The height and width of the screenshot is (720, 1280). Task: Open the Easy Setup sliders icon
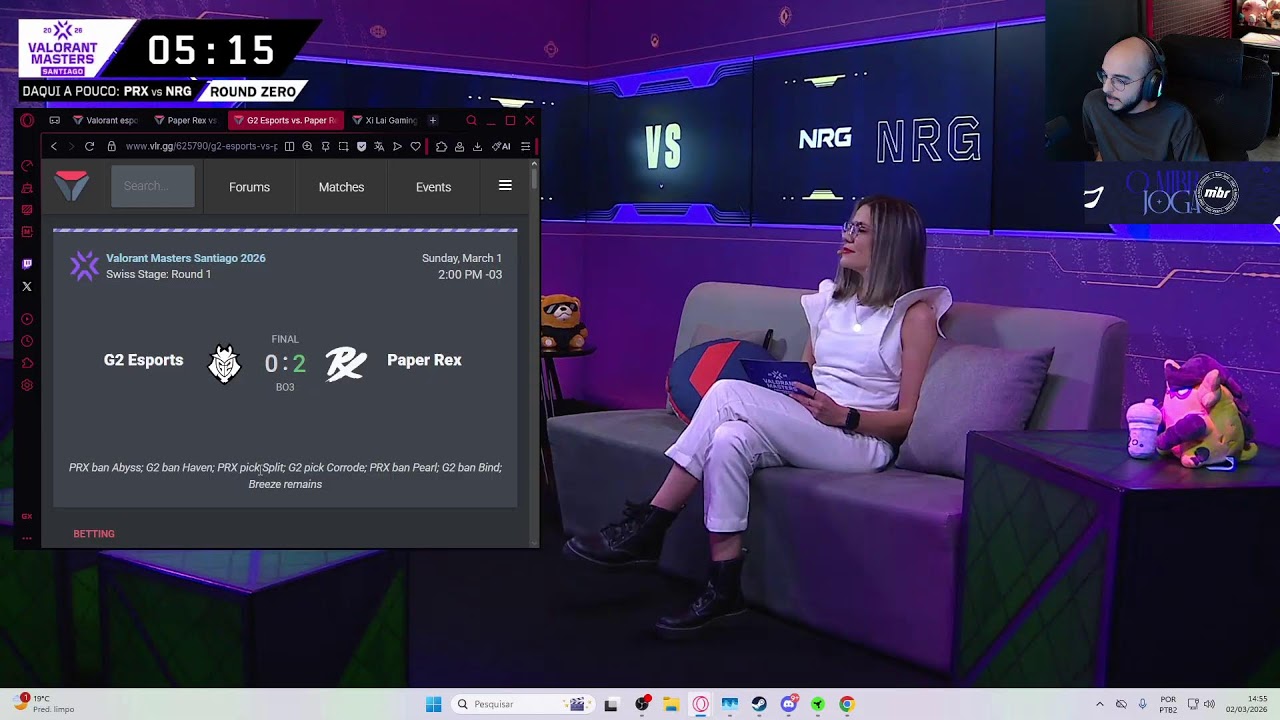(x=525, y=146)
